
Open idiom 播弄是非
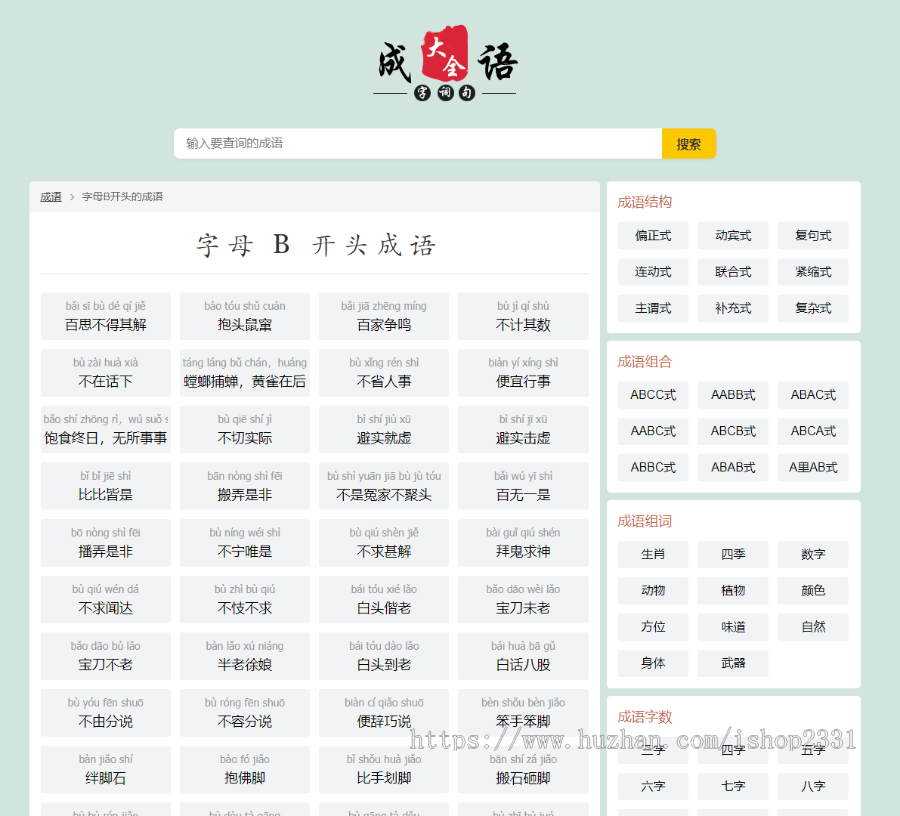point(106,543)
